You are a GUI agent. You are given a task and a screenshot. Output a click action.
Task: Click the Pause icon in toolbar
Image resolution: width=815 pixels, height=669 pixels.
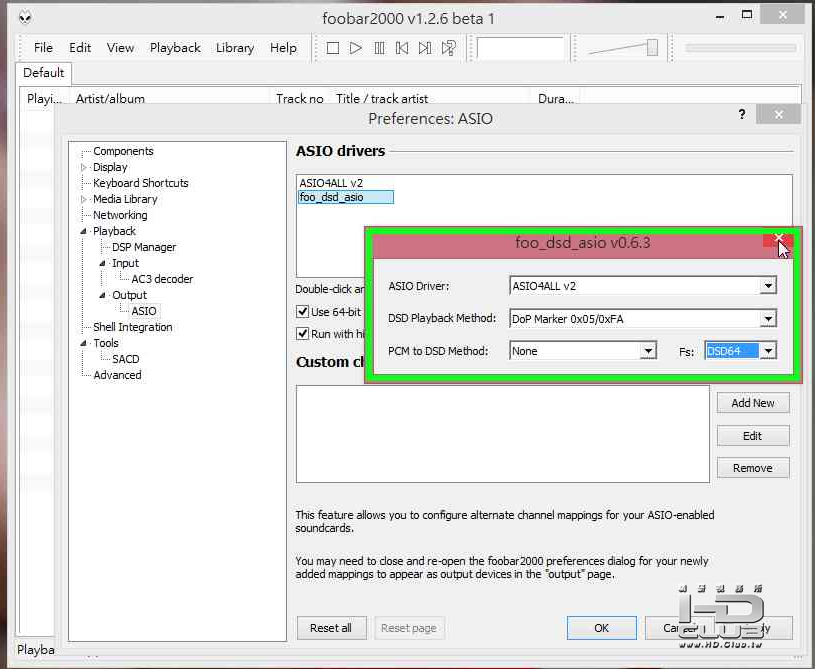point(379,48)
